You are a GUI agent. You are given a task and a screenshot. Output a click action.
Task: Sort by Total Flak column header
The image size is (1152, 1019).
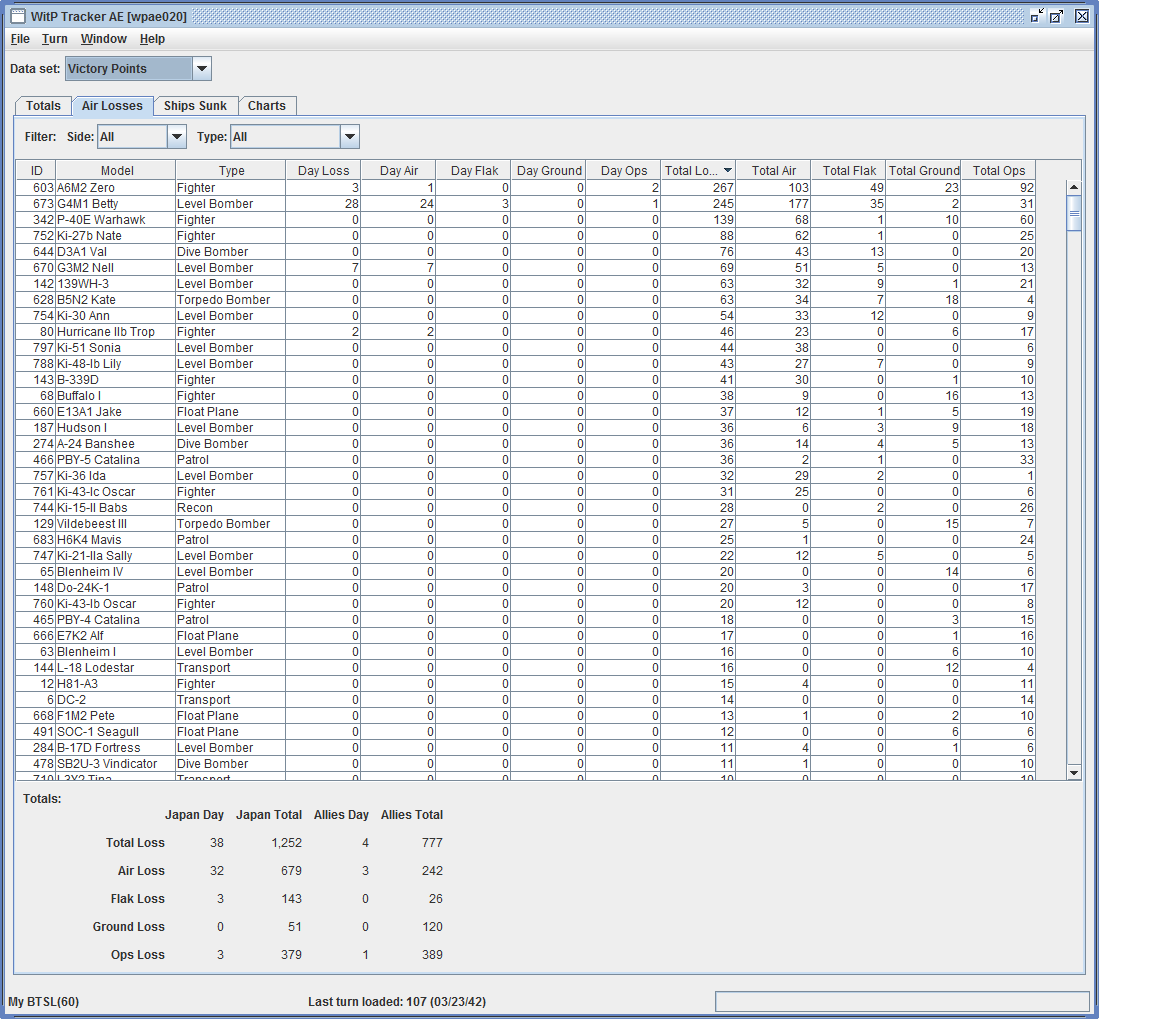pyautogui.click(x=849, y=170)
